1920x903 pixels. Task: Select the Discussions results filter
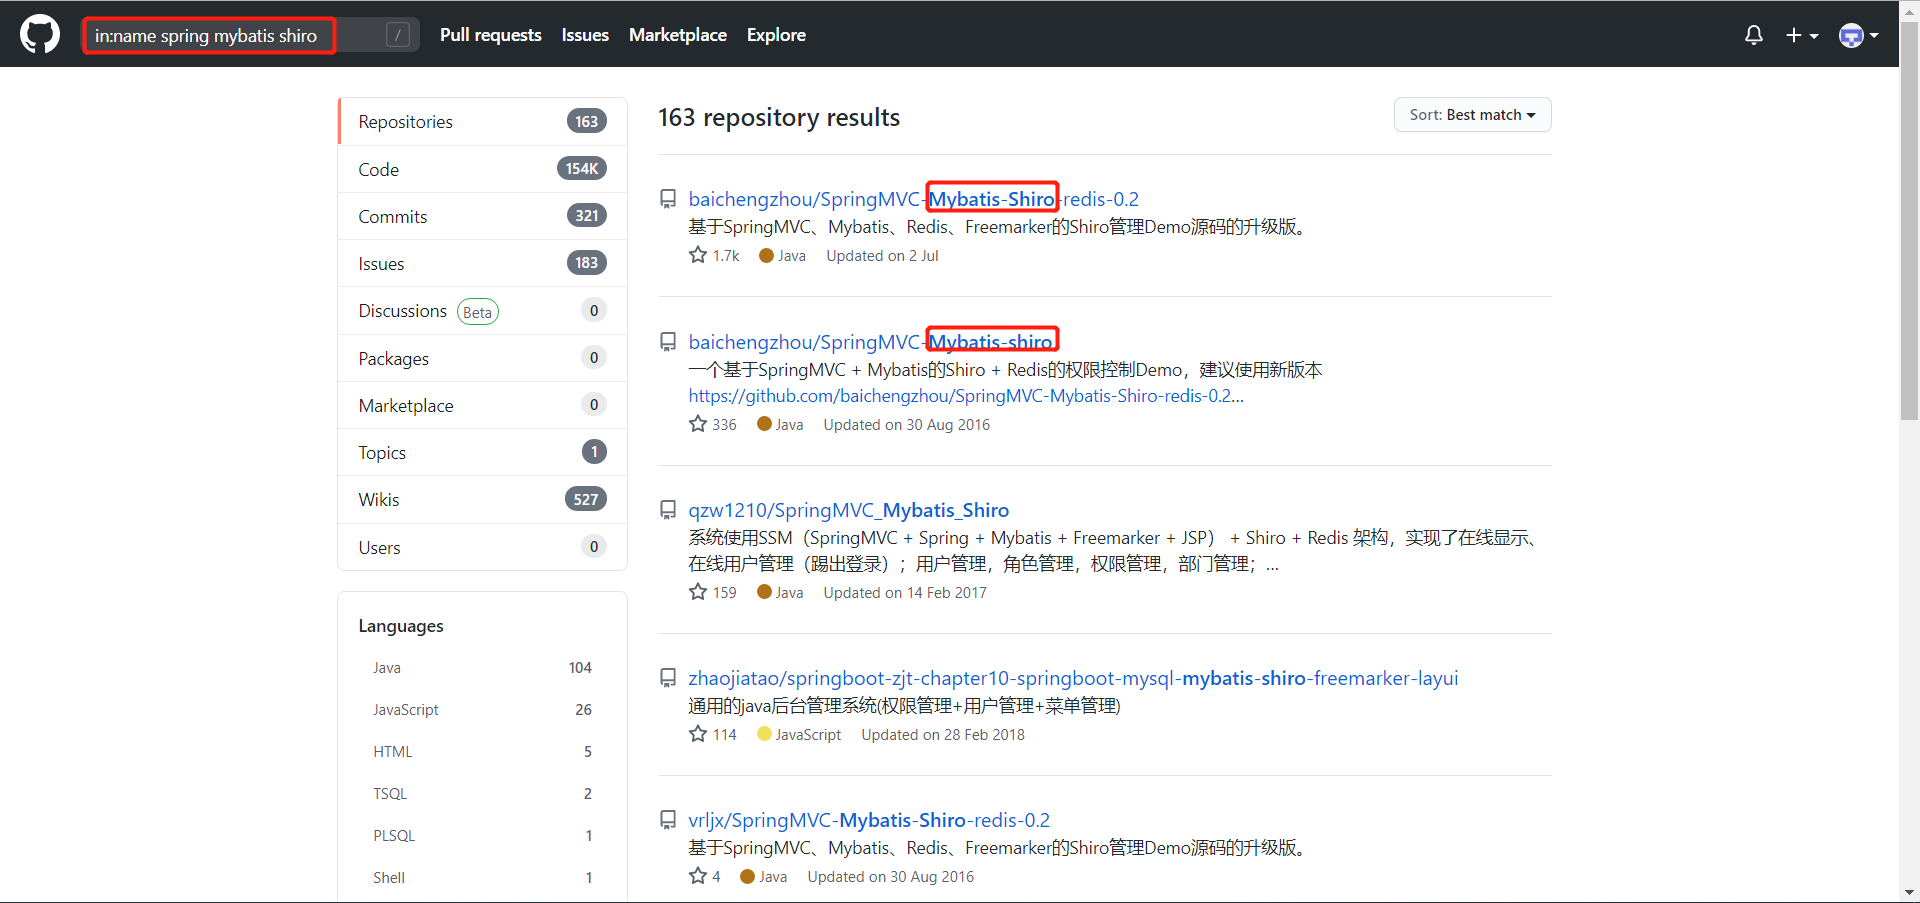[x=483, y=311]
